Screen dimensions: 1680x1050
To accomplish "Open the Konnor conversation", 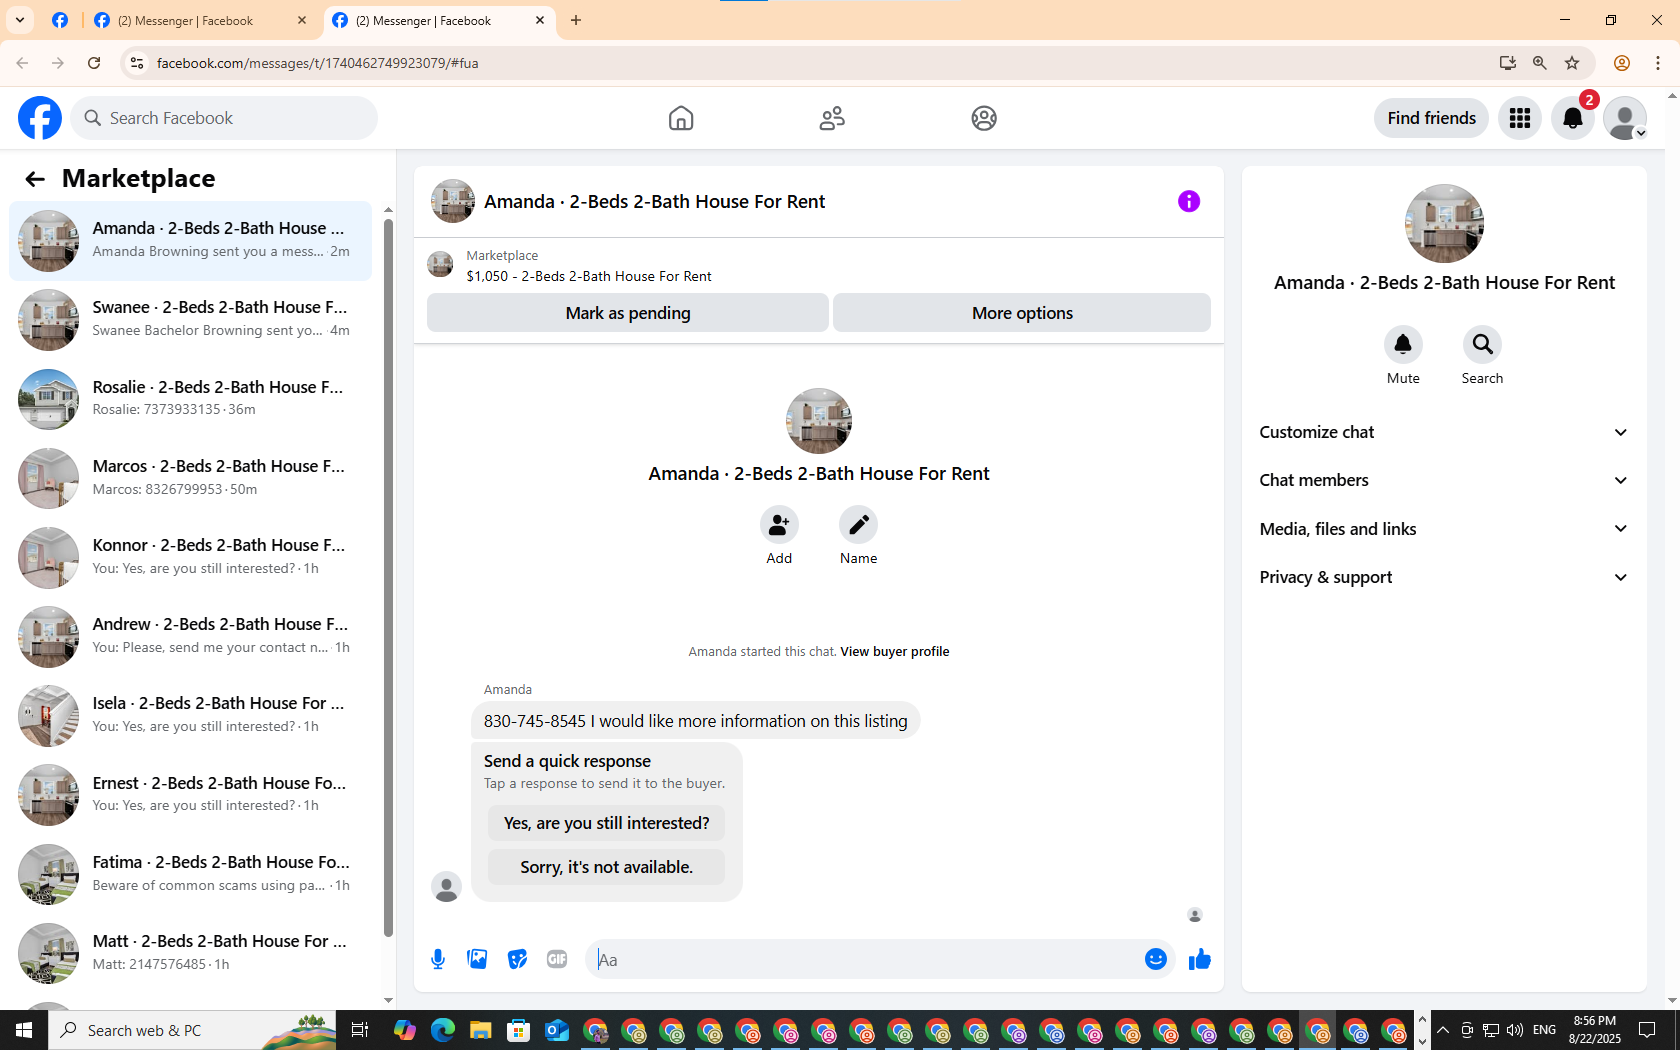I will (x=190, y=557).
